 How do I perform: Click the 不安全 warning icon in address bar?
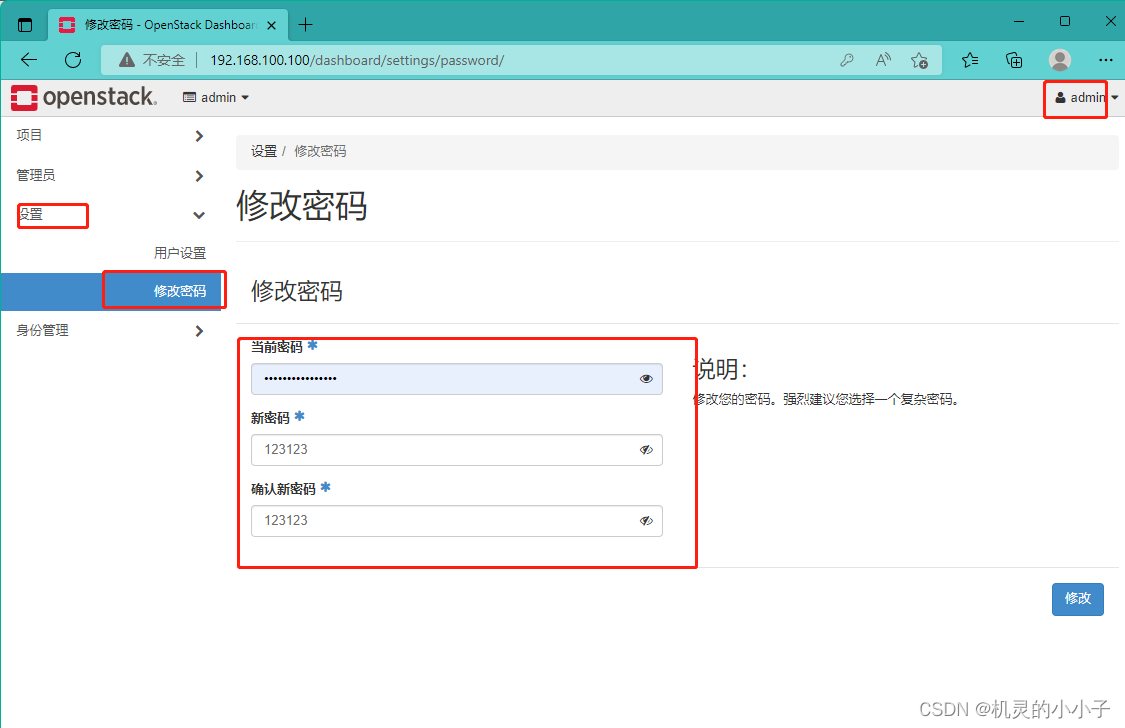(122, 60)
